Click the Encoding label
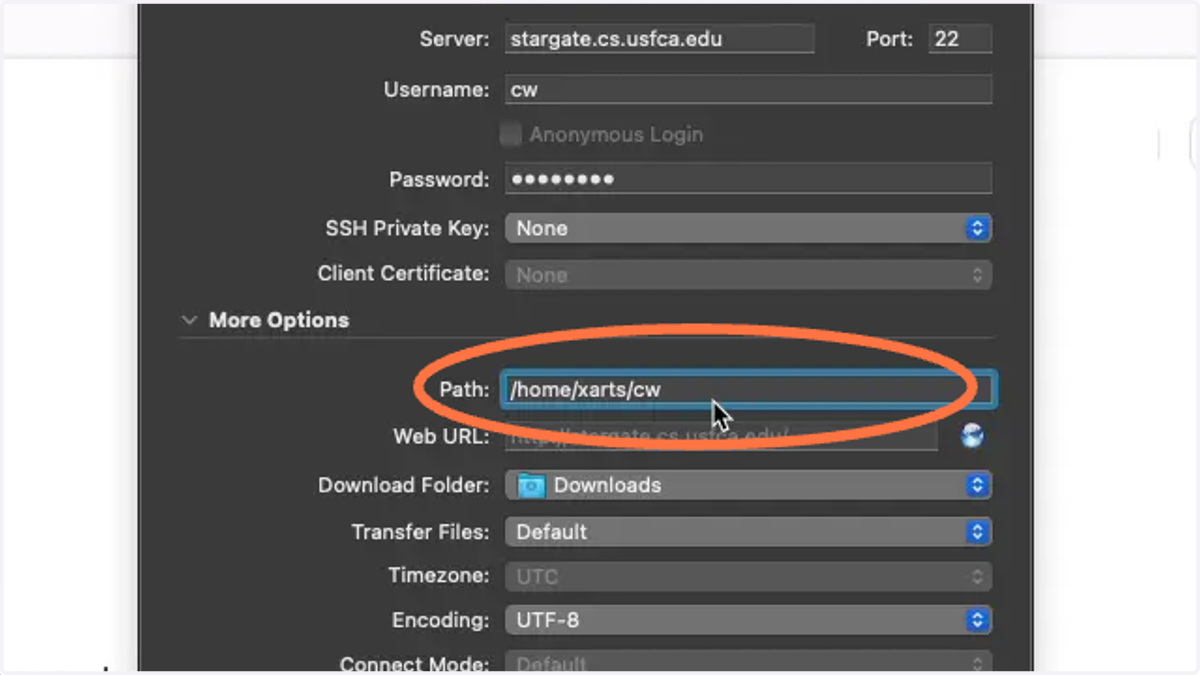 (x=441, y=621)
